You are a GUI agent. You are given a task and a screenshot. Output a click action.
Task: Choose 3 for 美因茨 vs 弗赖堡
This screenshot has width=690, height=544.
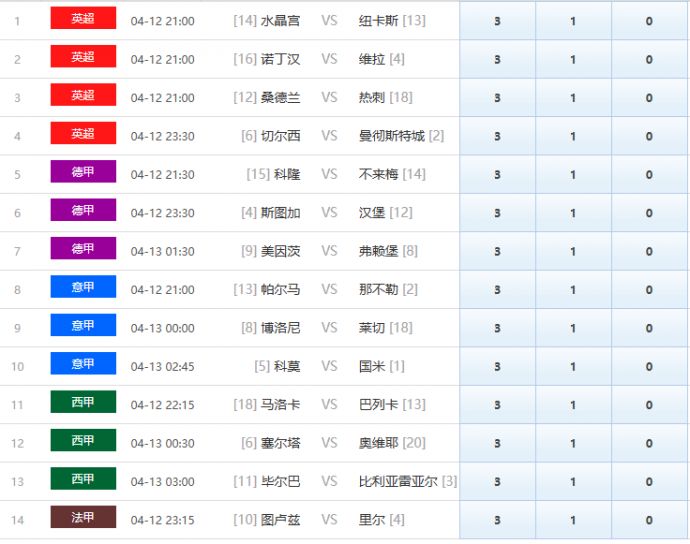pyautogui.click(x=497, y=251)
